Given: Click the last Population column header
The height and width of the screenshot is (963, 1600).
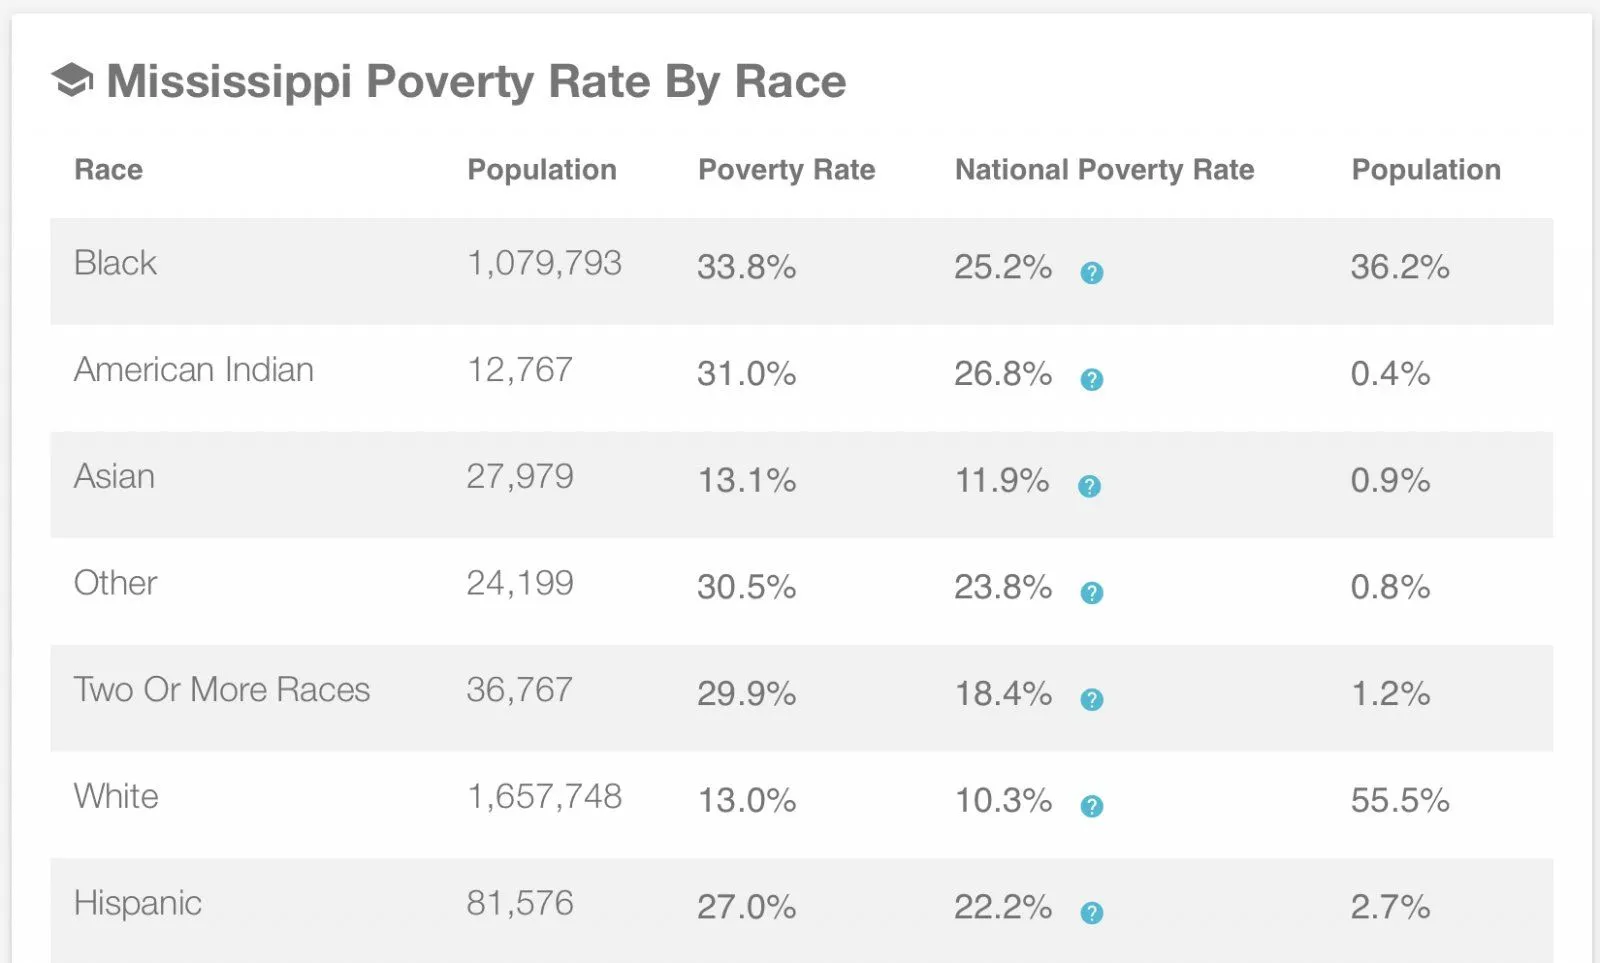Looking at the screenshot, I should pyautogui.click(x=1426, y=170).
